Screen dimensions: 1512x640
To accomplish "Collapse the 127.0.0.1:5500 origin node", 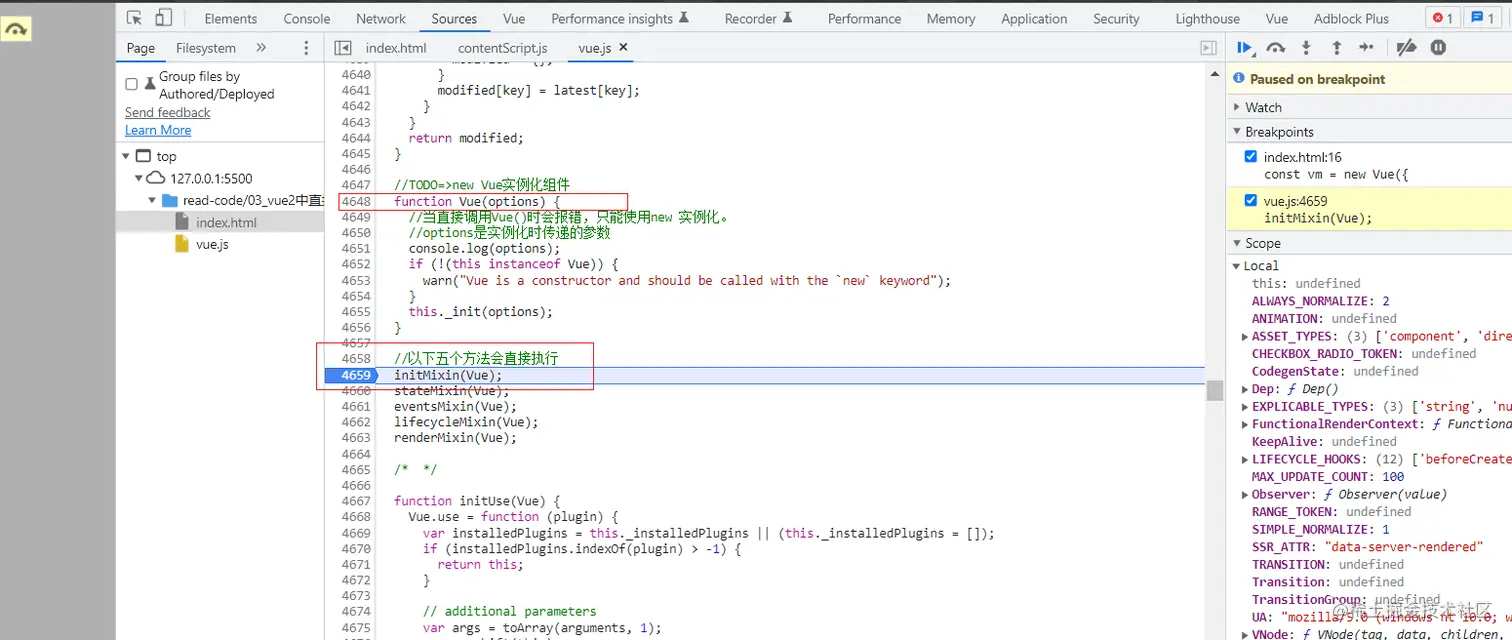I will click(x=139, y=178).
